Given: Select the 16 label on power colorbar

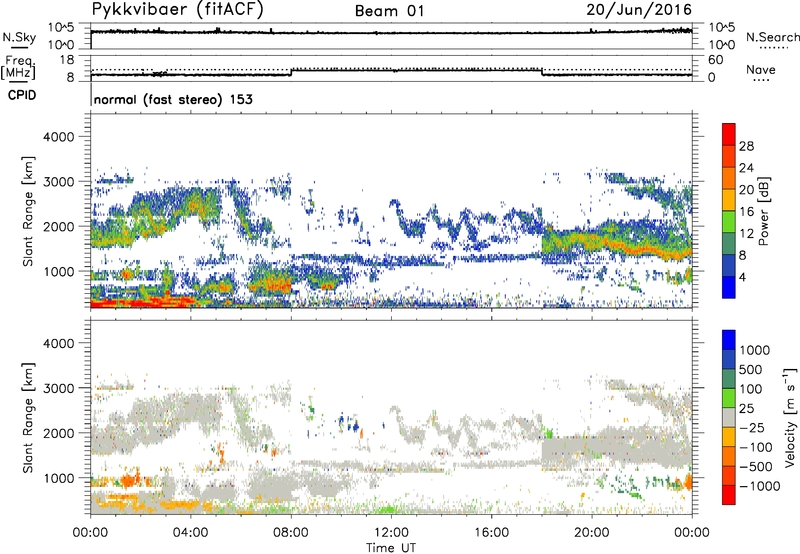Looking at the screenshot, I should (746, 212).
